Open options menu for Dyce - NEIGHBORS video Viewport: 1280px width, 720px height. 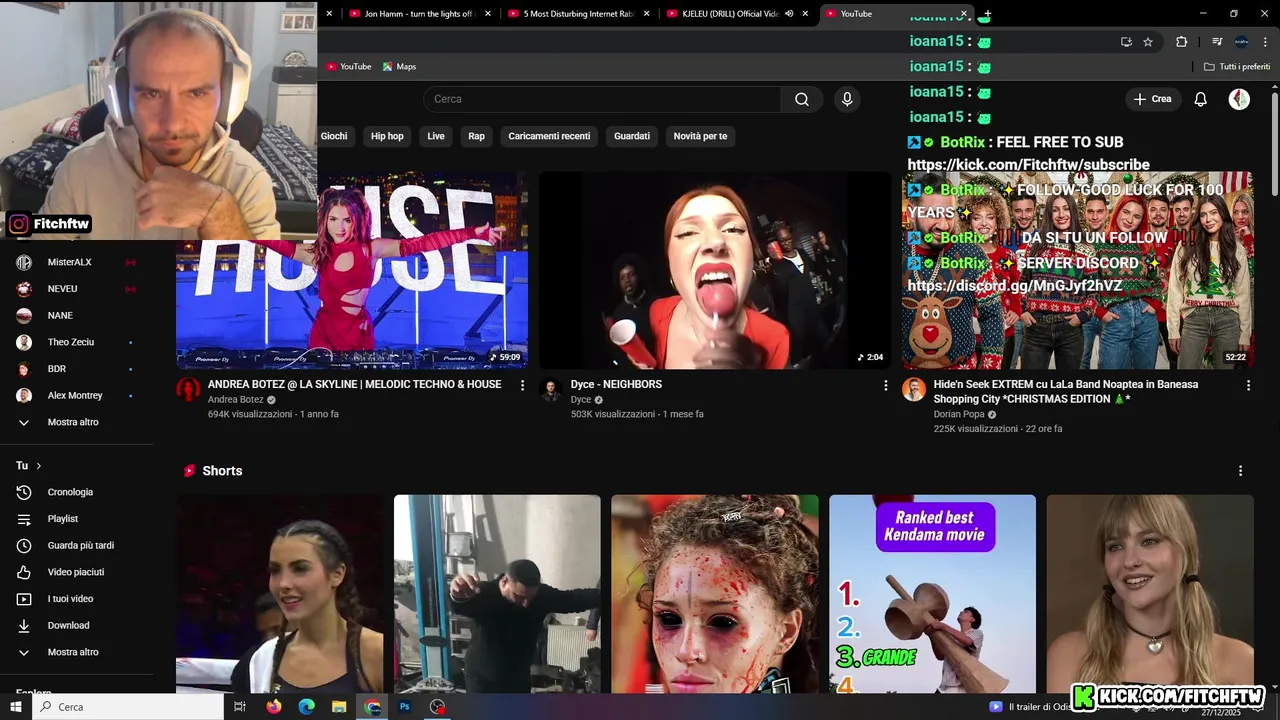pos(885,385)
